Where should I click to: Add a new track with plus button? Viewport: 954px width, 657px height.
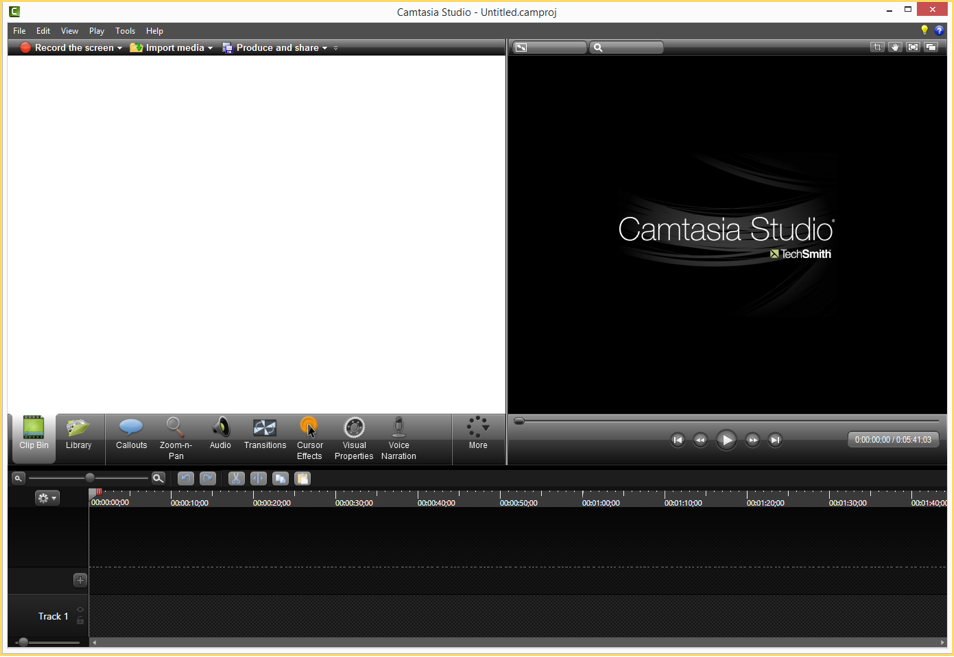click(x=80, y=580)
